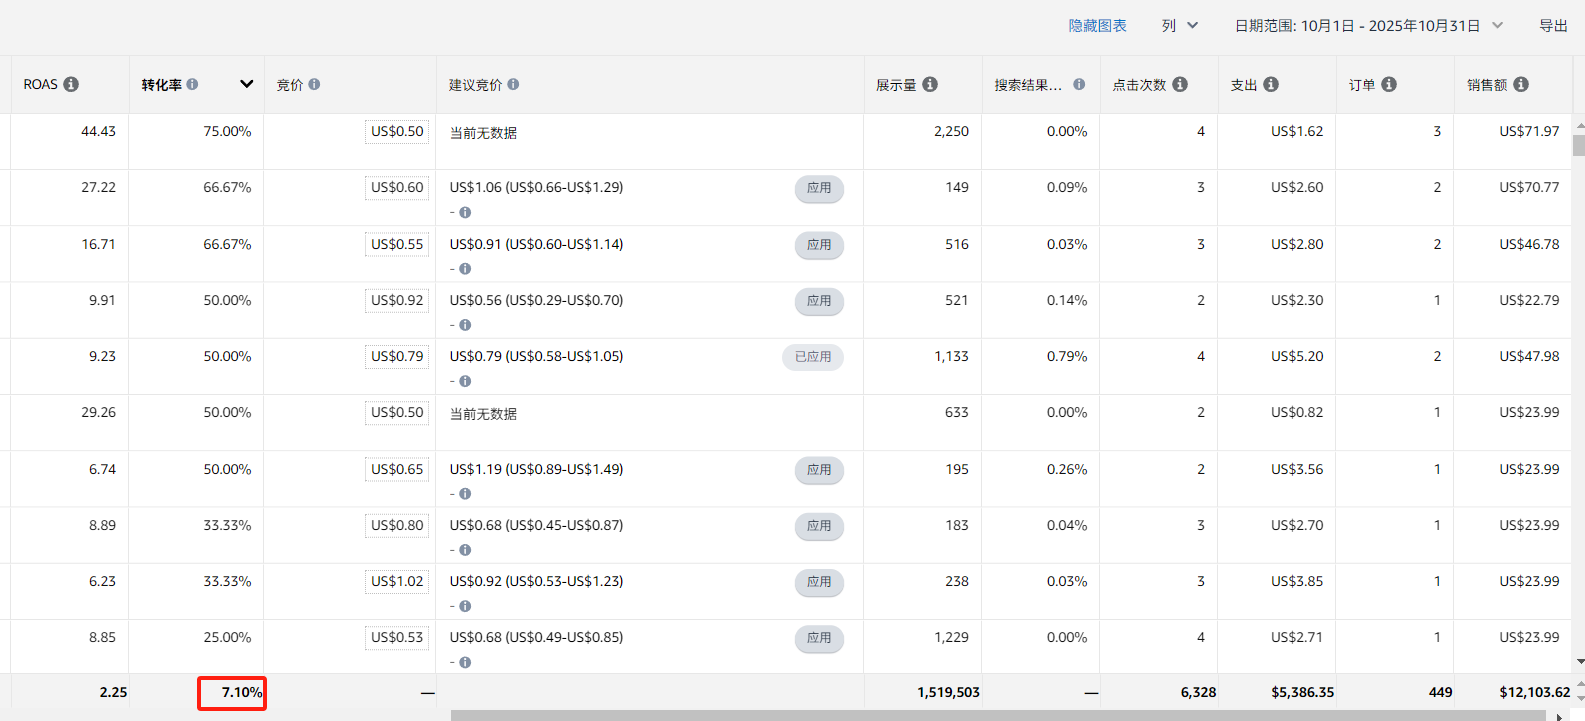Click the info icon beside 订单 header
Viewport: 1585px width, 721px height.
click(1389, 84)
